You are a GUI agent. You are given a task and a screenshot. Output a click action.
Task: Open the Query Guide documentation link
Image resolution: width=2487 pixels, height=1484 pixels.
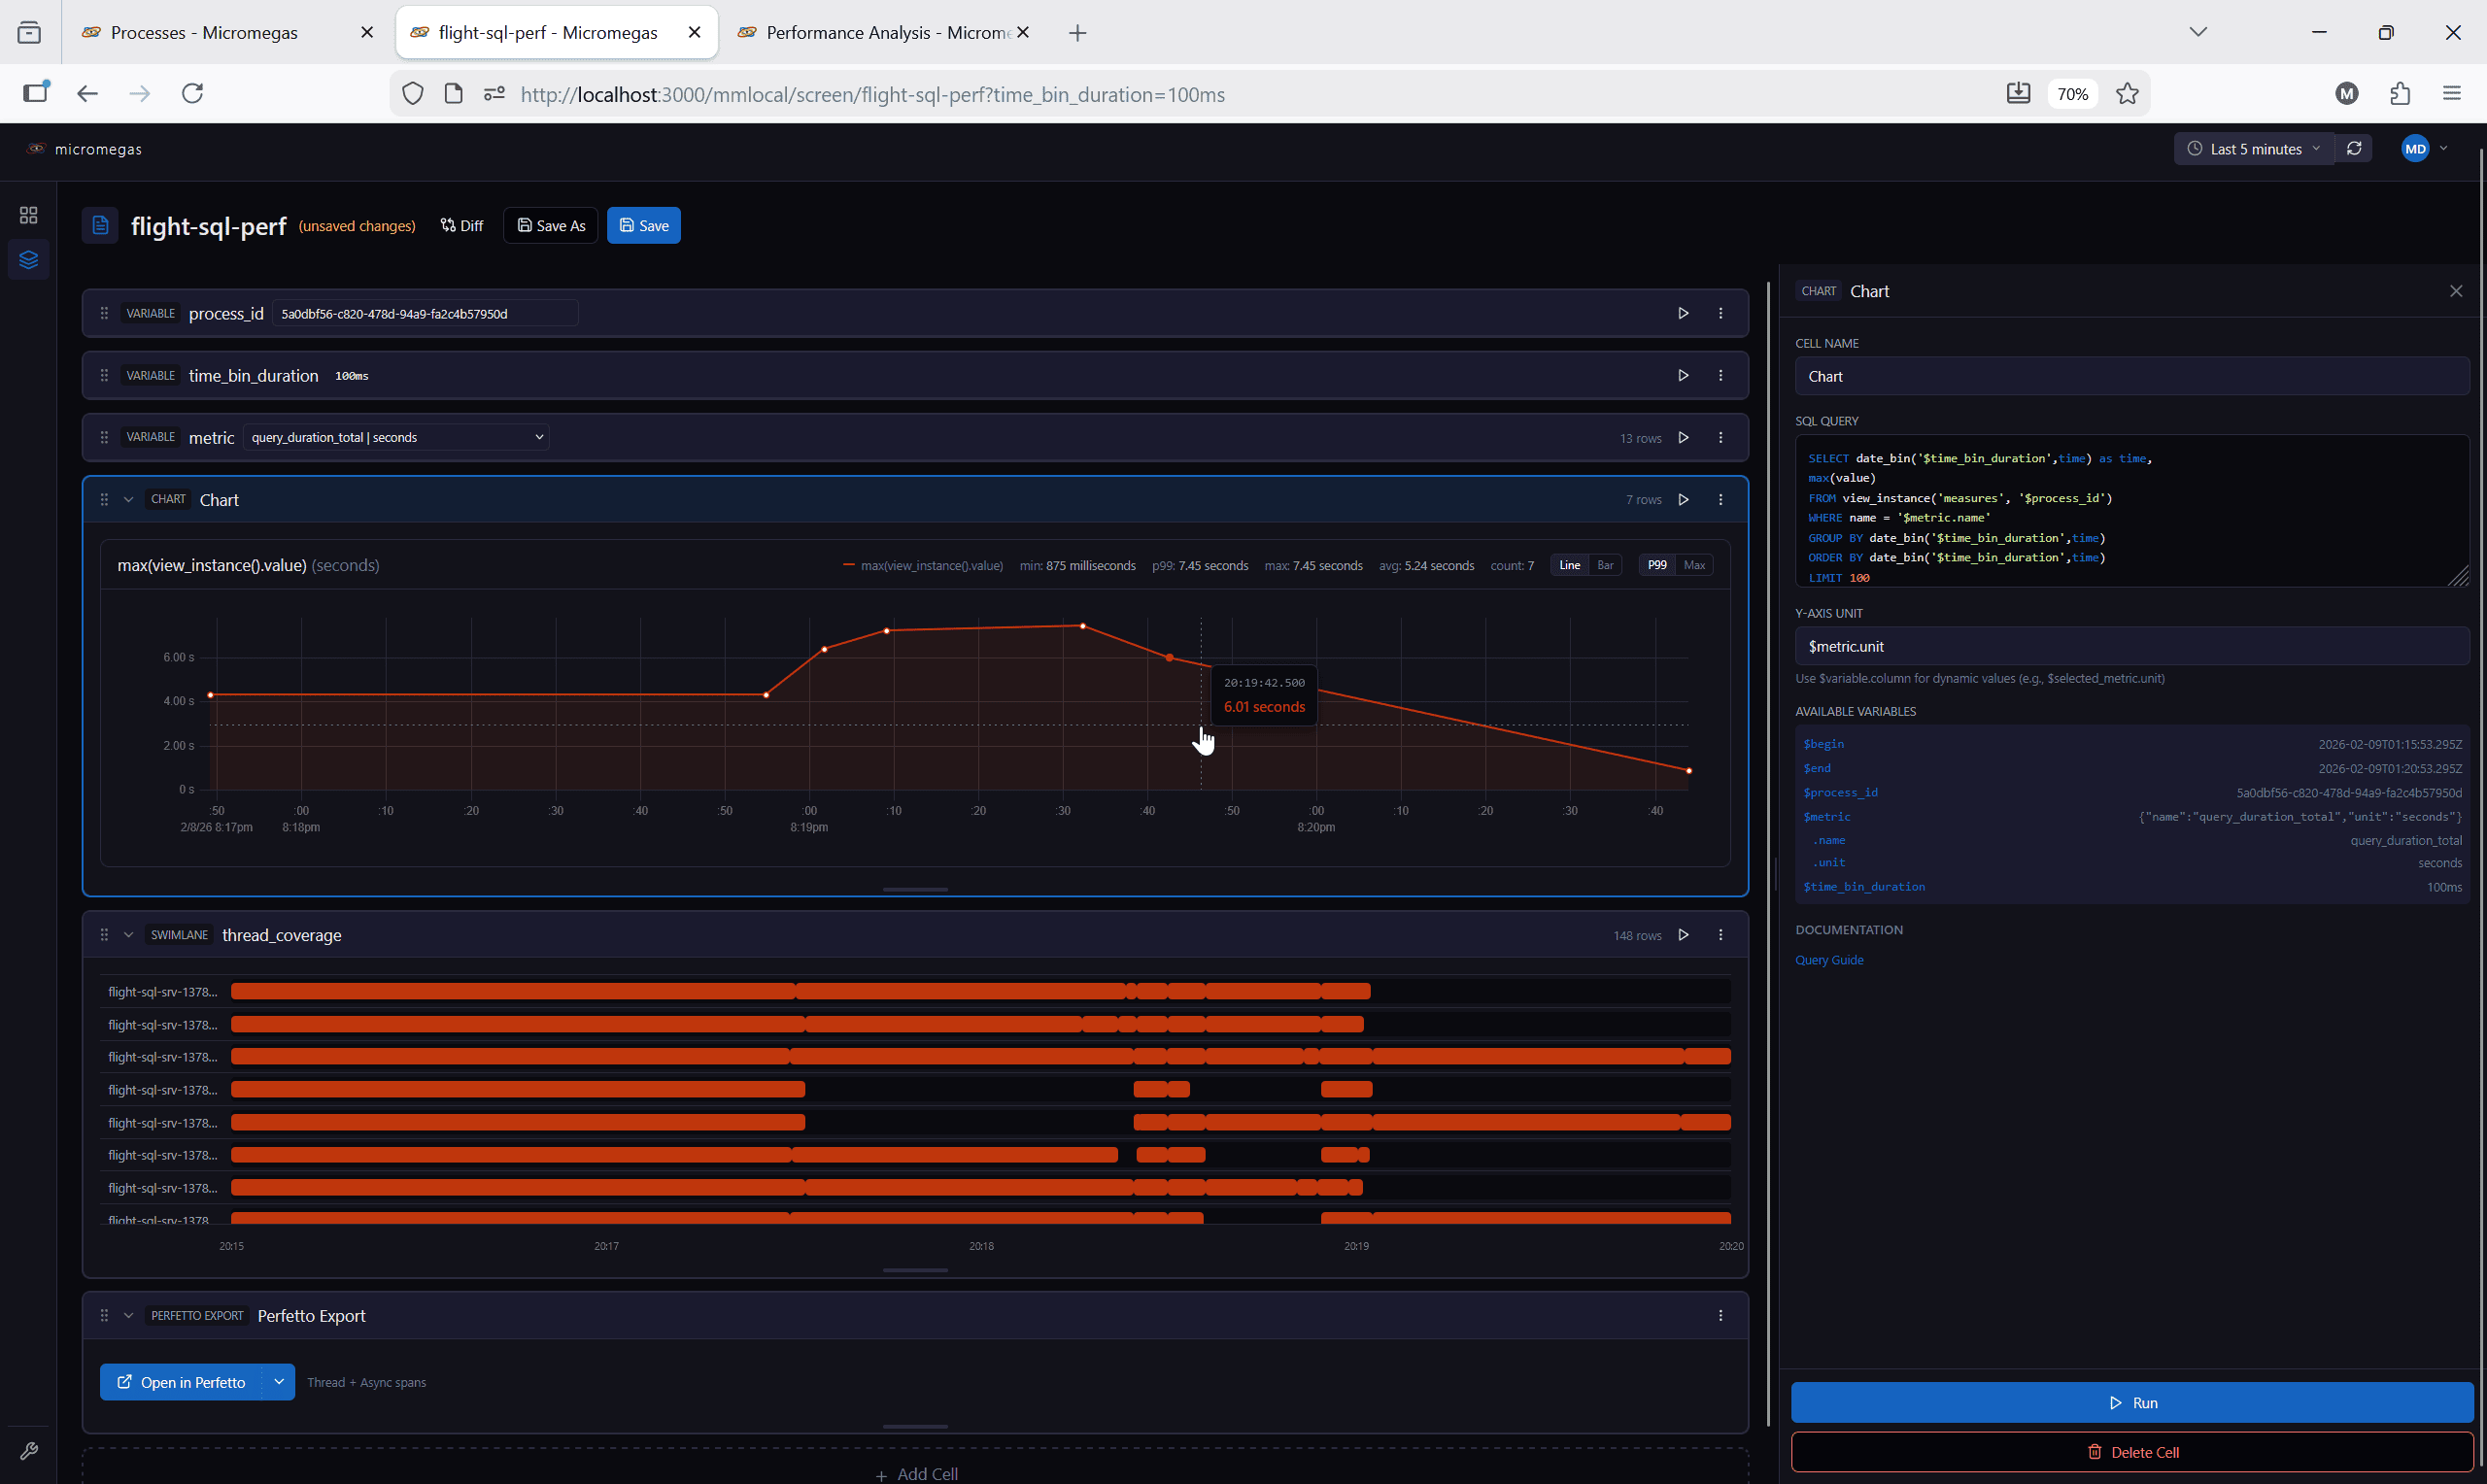pyautogui.click(x=1829, y=959)
